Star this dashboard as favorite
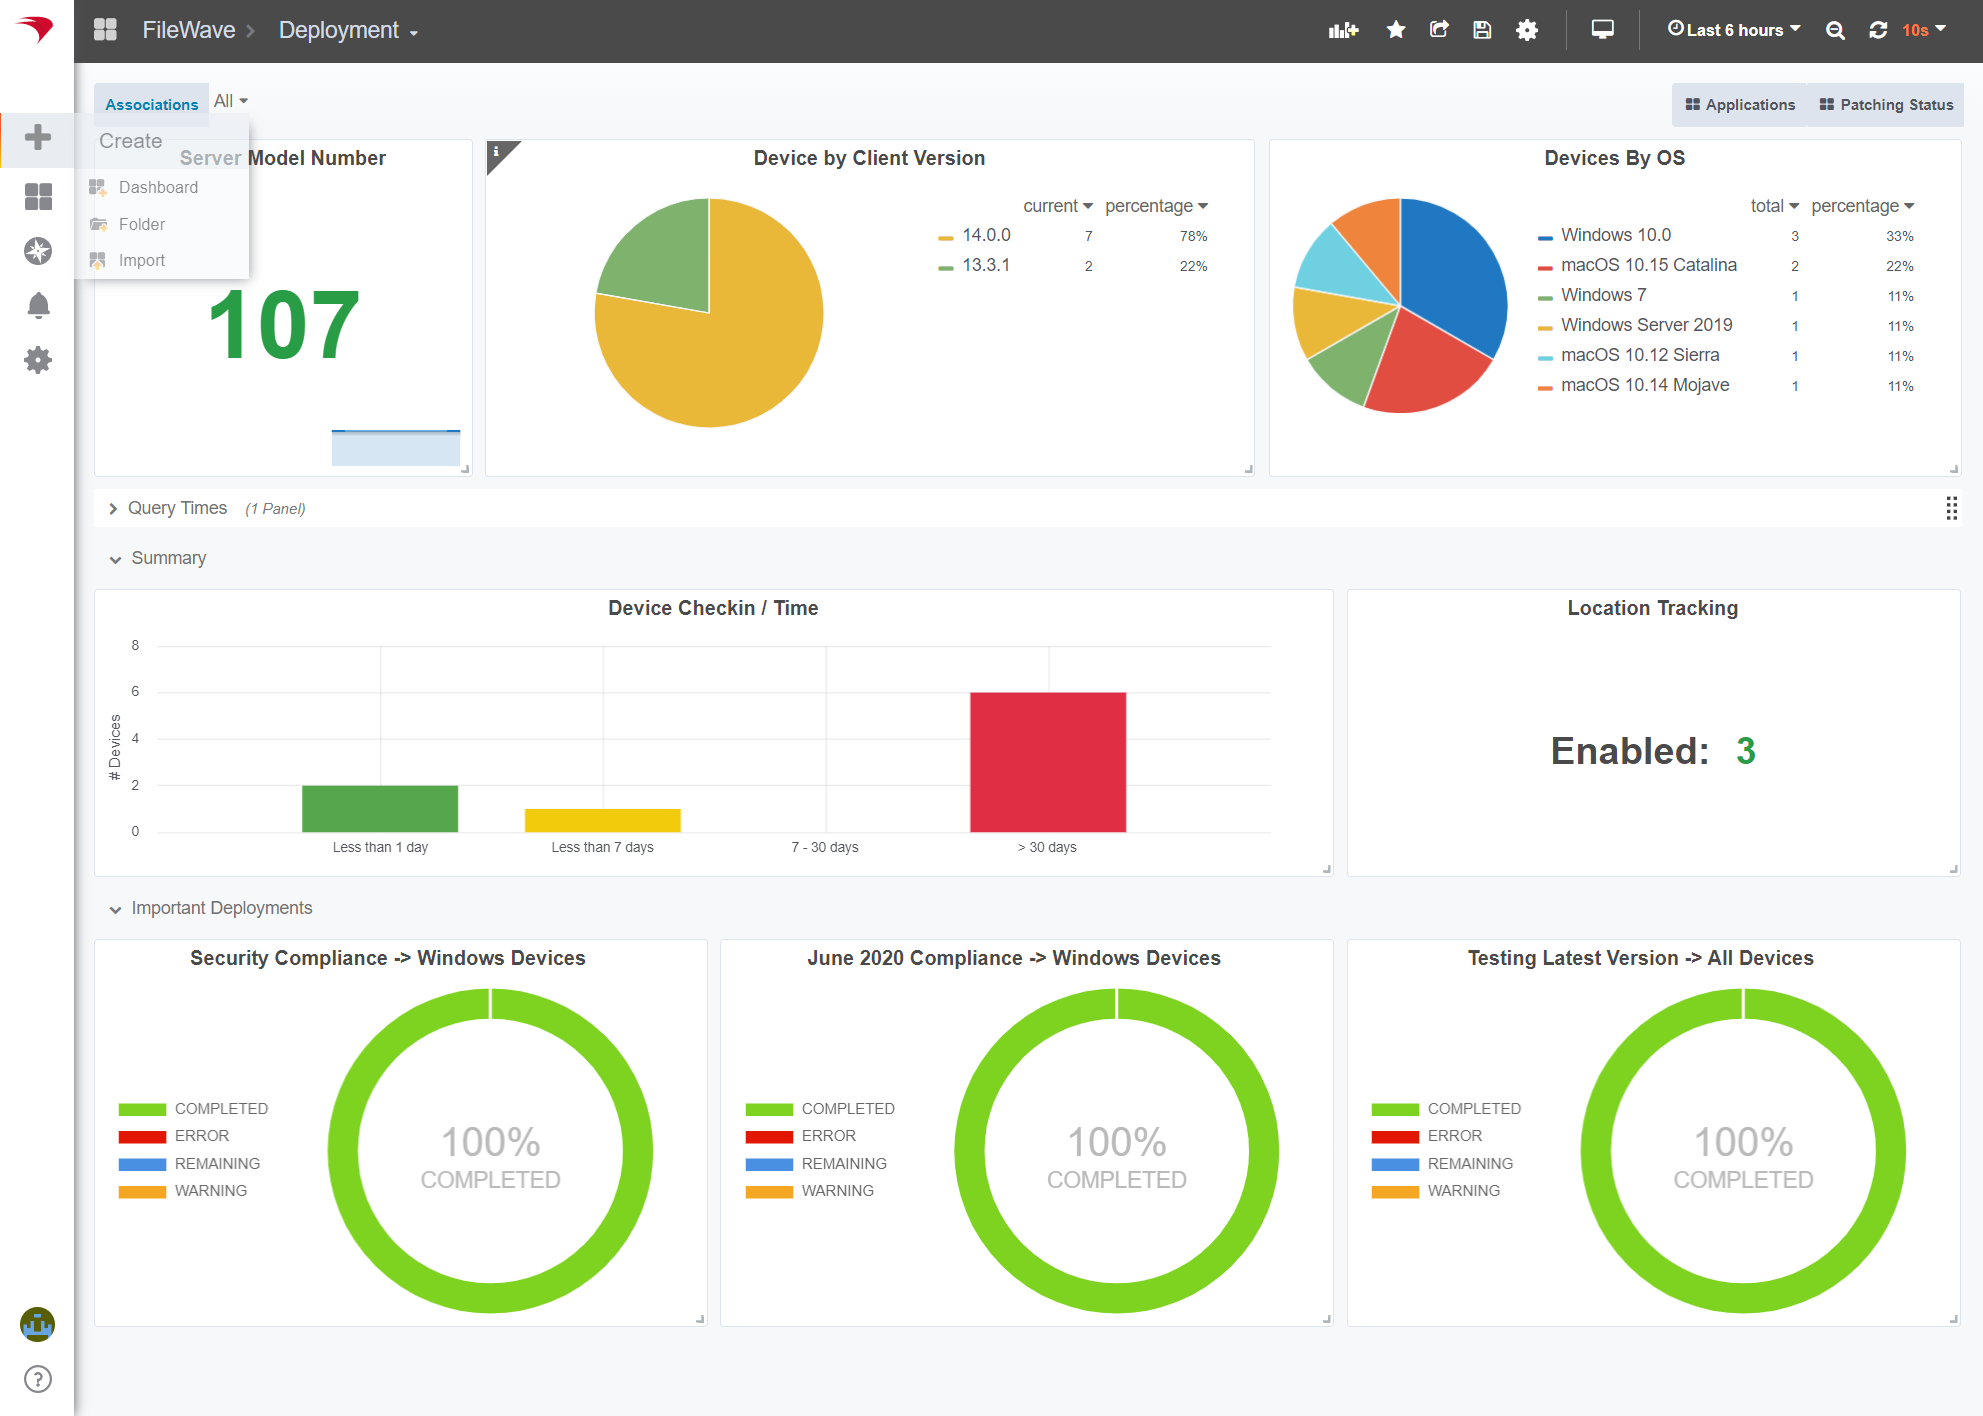The height and width of the screenshot is (1416, 1983). (1396, 30)
